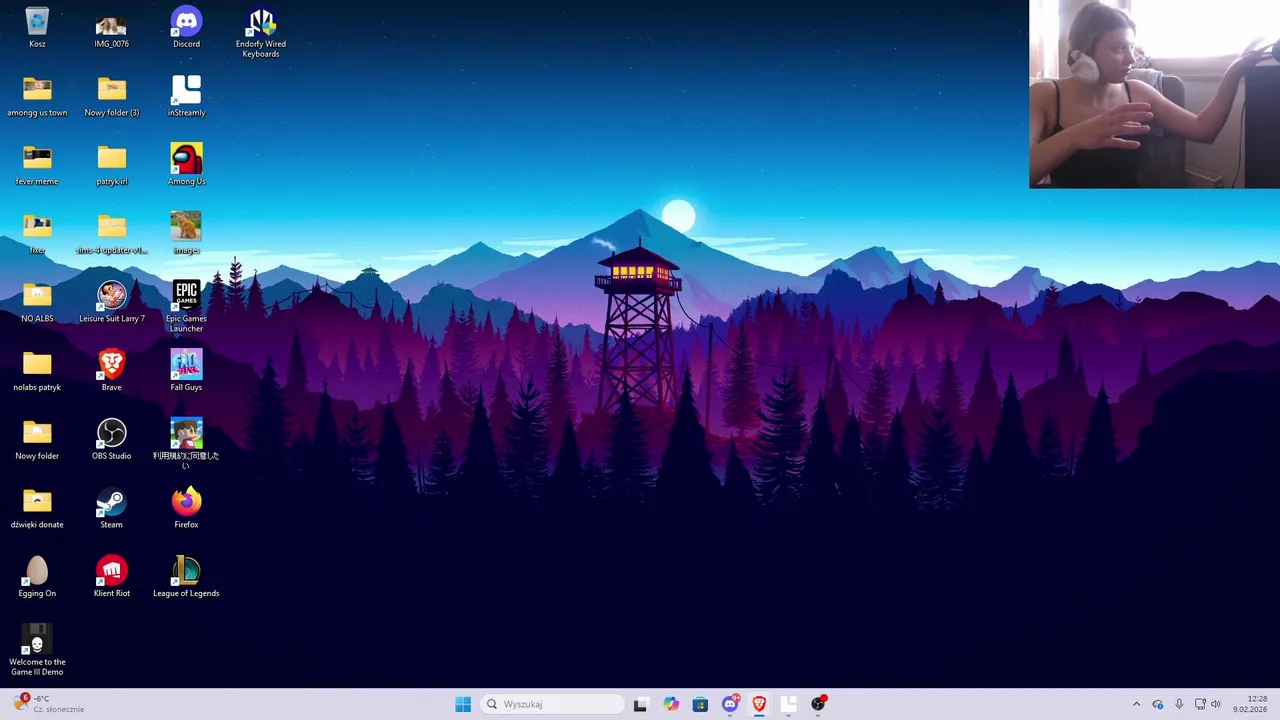Open the Nowy folder icon without a number
1280x720 pixels.
coord(37,441)
